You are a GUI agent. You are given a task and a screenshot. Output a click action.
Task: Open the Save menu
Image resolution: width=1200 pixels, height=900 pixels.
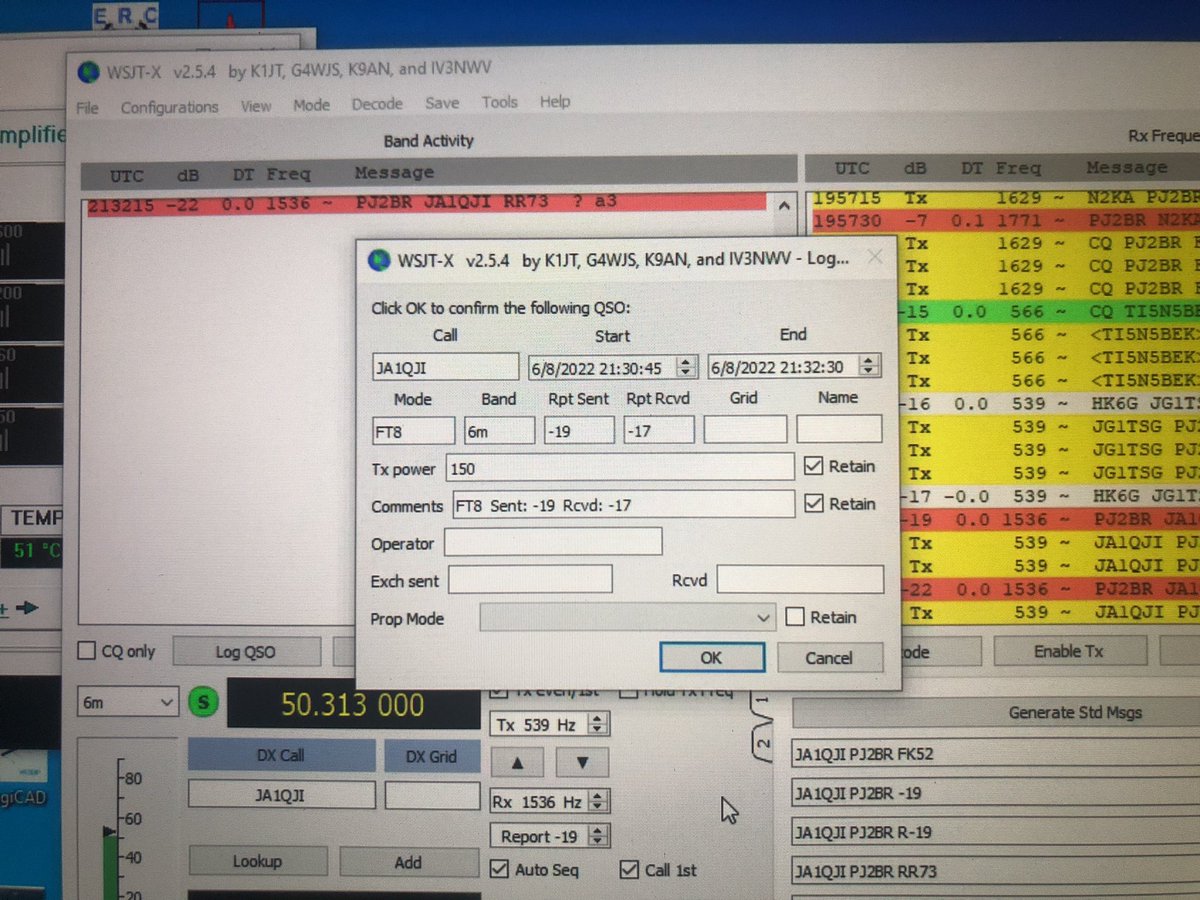442,102
